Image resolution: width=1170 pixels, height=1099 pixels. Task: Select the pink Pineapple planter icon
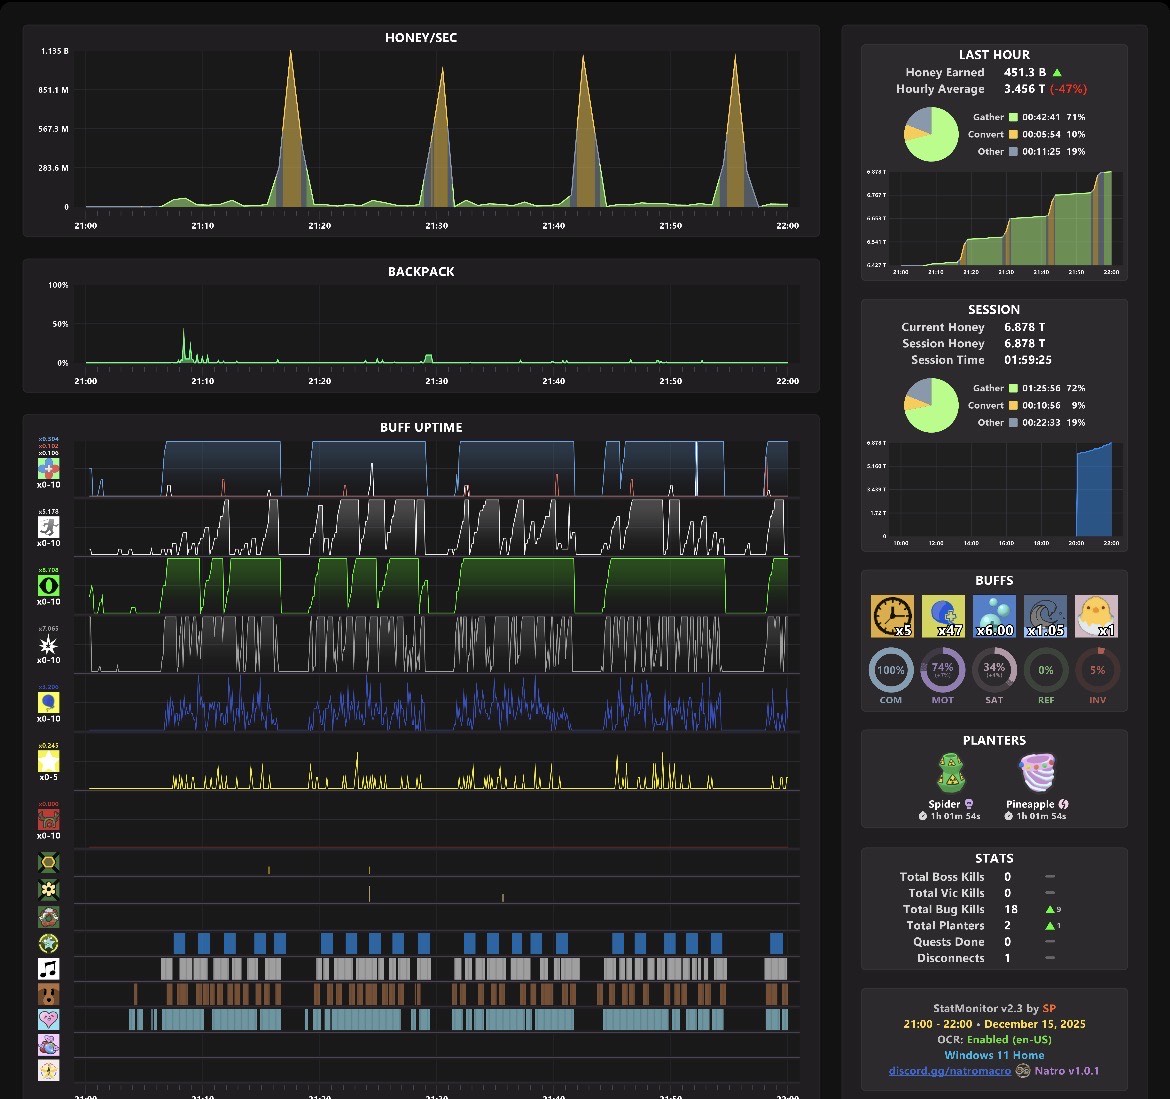click(1037, 773)
